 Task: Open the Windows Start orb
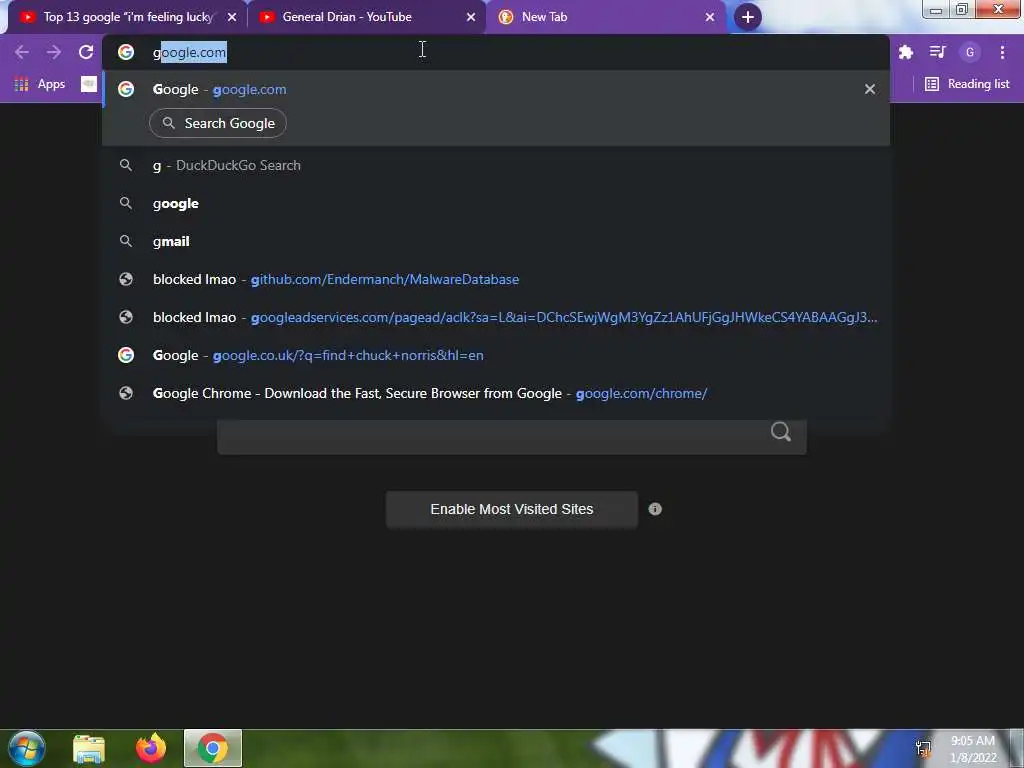click(x=27, y=748)
